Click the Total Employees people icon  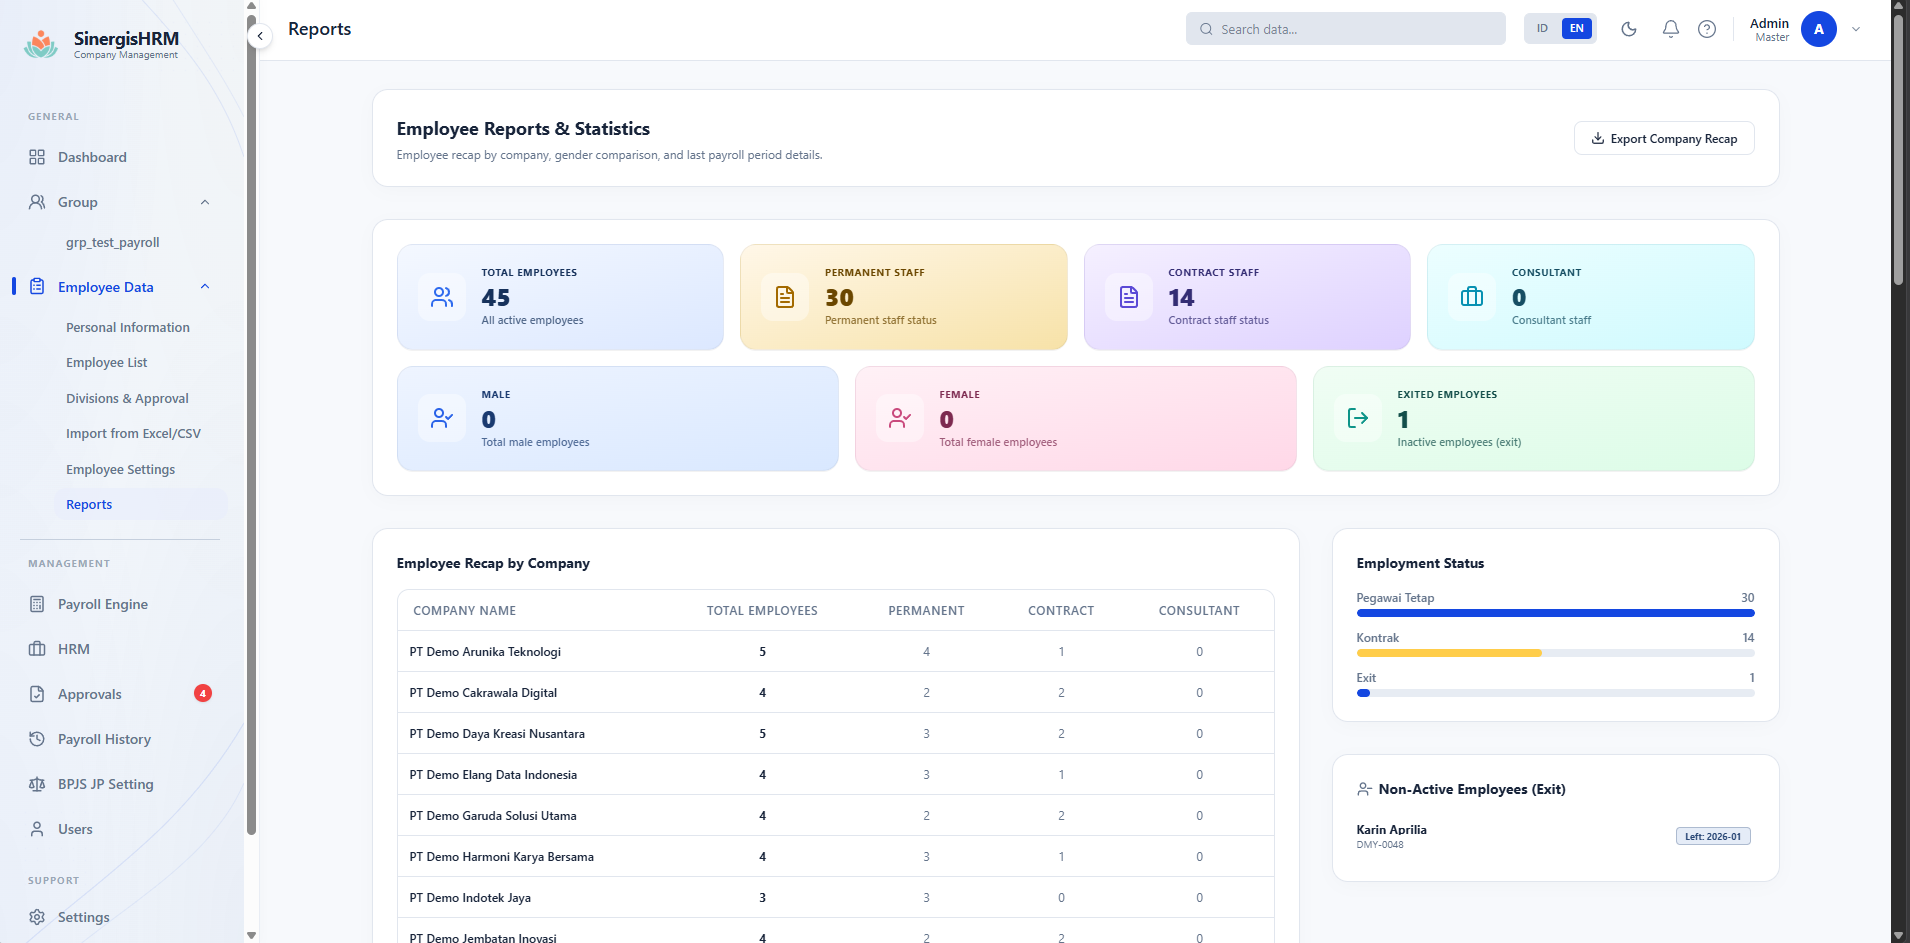point(442,297)
